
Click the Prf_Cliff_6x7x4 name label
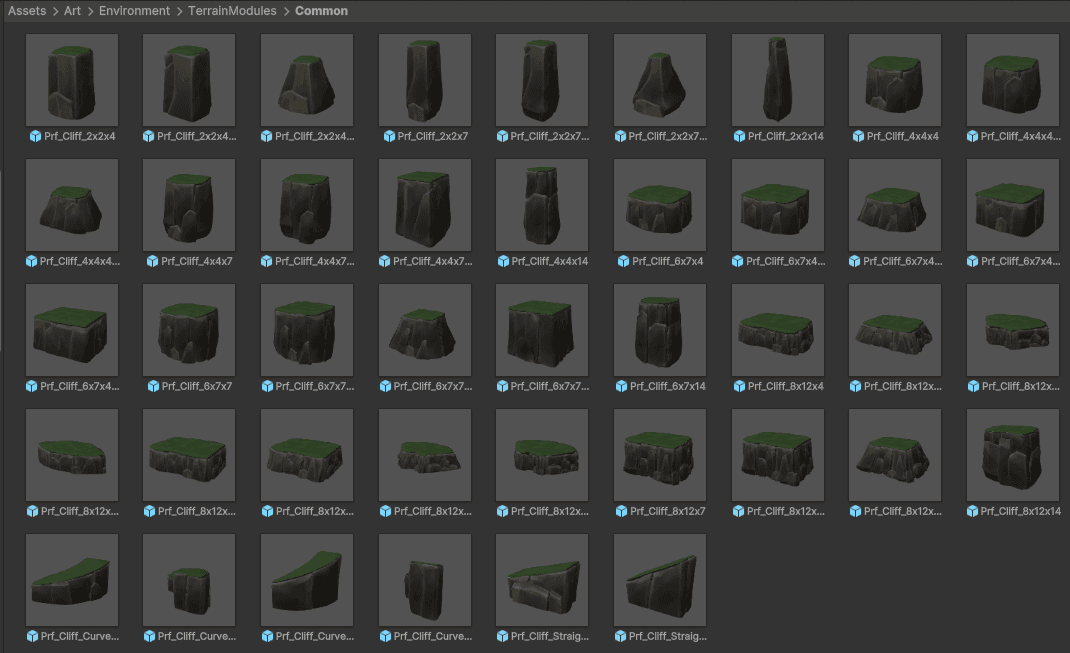(x=667, y=261)
